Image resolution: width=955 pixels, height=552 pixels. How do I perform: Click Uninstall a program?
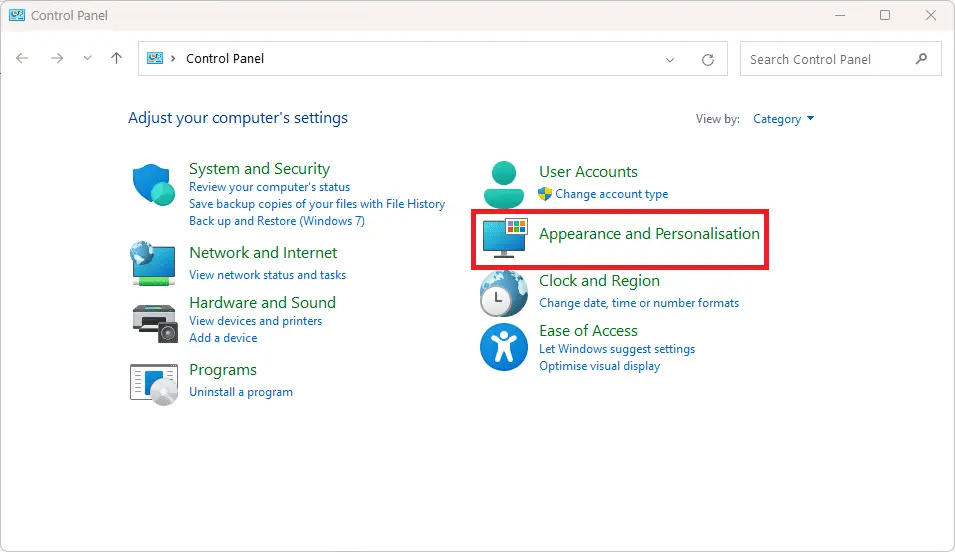[x=241, y=392]
